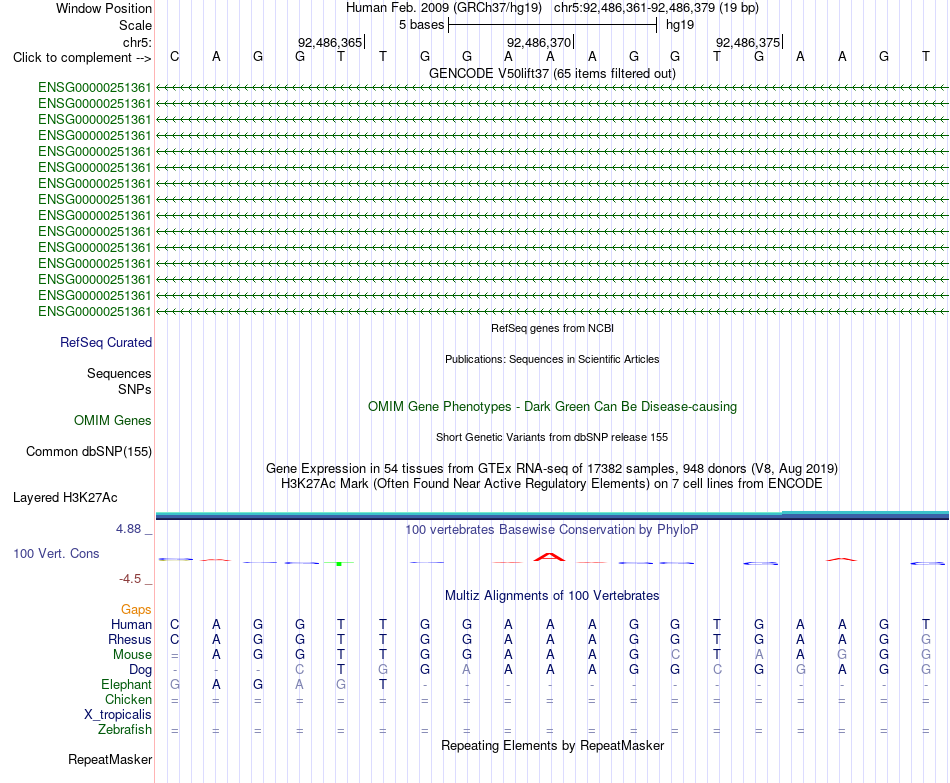Click Elephant's first G base in alignment

click(x=174, y=685)
